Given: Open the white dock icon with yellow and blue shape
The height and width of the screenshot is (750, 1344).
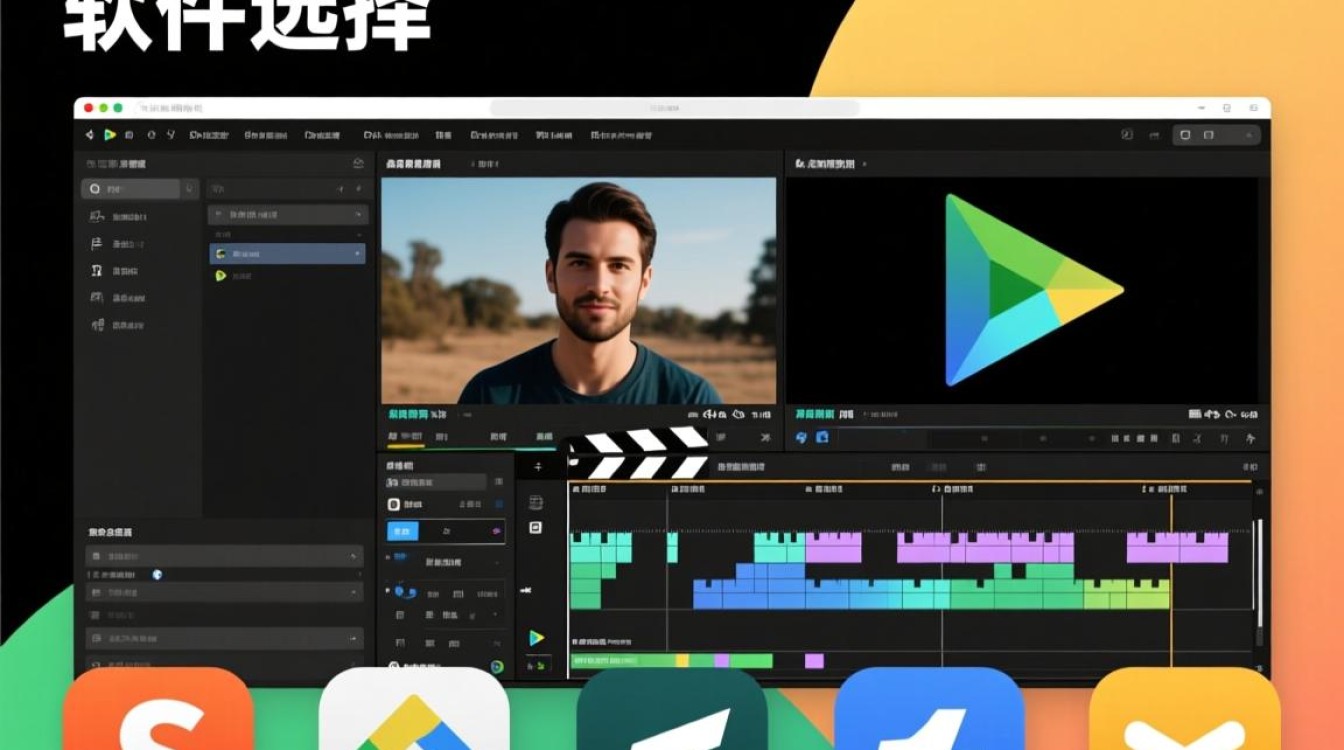Looking at the screenshot, I should 414,709.
